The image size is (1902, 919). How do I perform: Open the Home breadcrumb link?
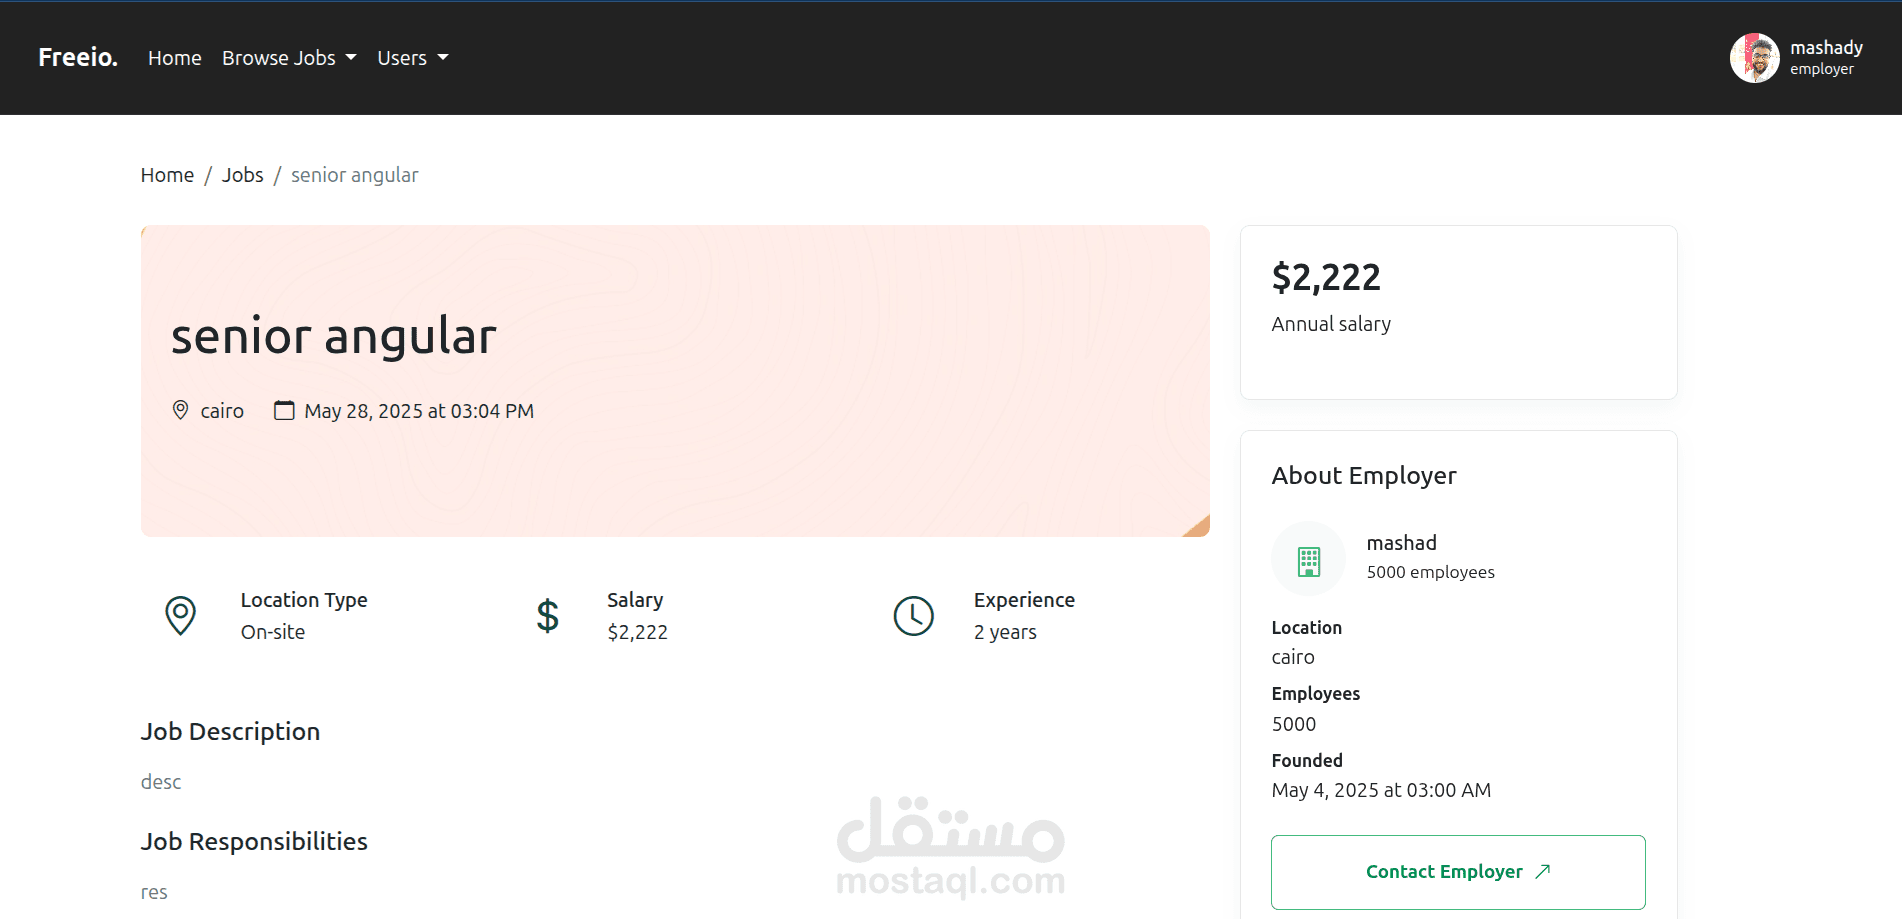[x=167, y=175]
